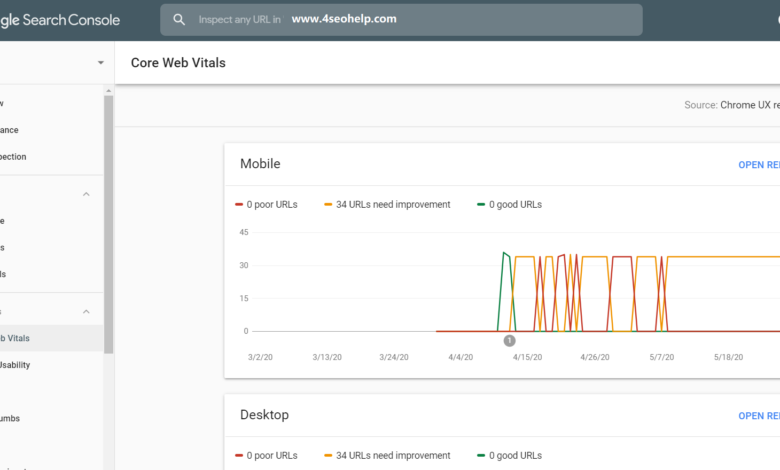Click the search magnifier icon
Image resolution: width=780 pixels, height=470 pixels.
(179, 19)
